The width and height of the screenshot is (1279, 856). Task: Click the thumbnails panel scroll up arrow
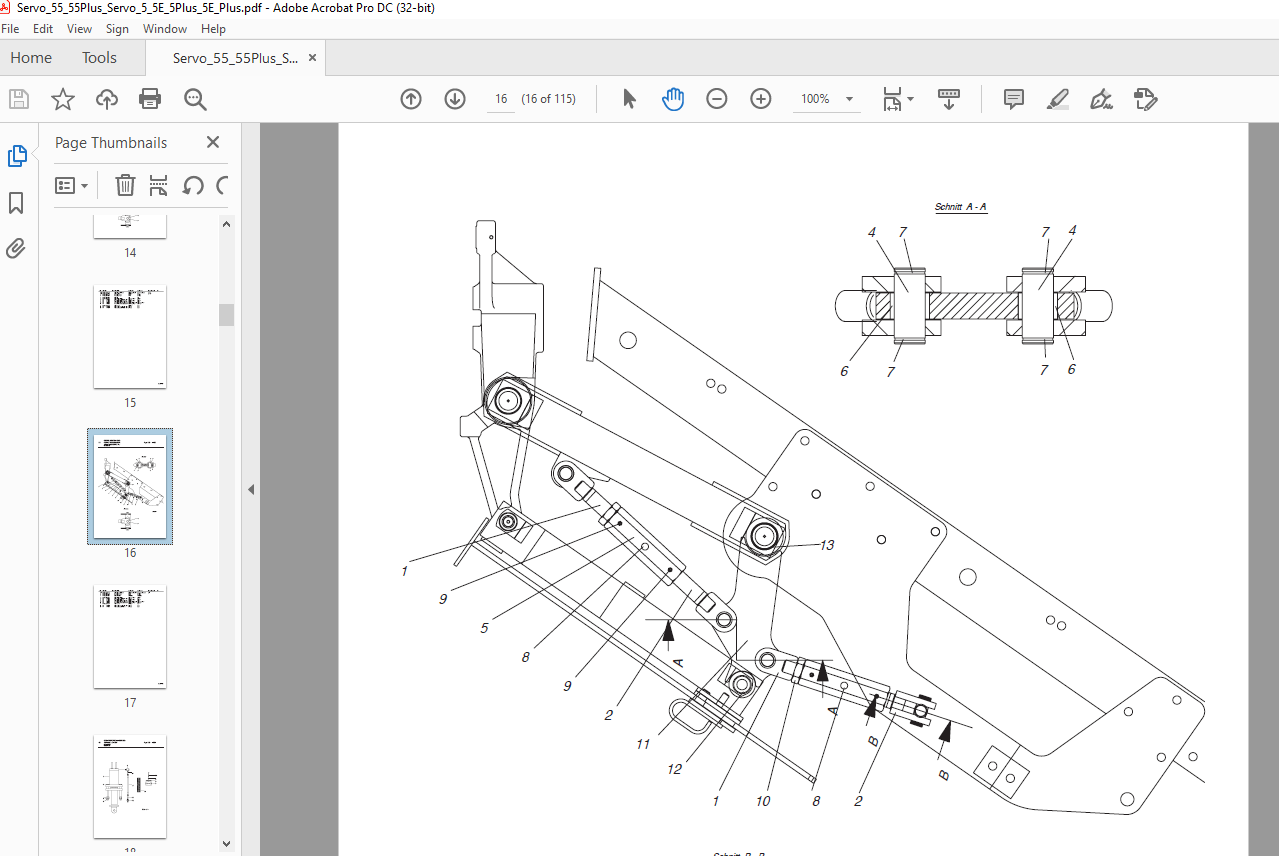227,224
